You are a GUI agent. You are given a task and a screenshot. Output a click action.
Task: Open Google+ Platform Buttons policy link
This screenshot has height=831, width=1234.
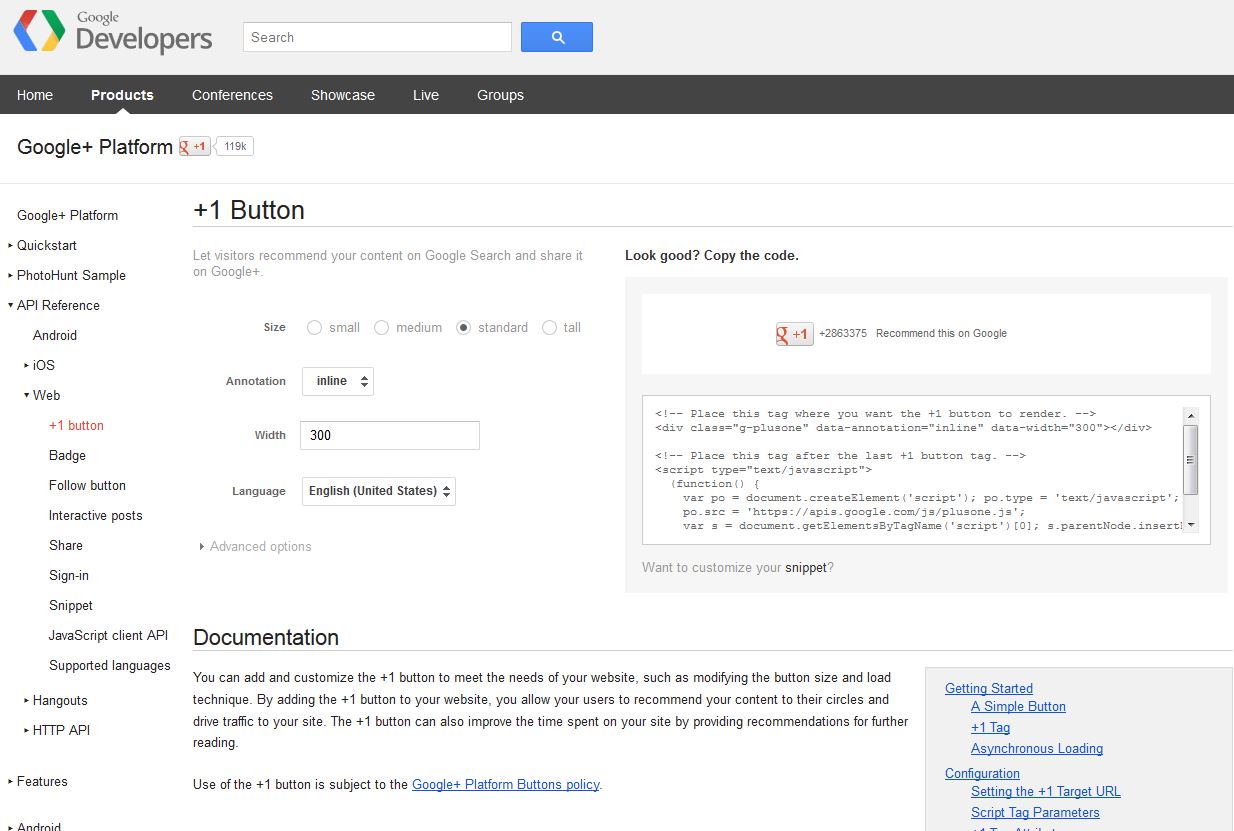point(506,785)
